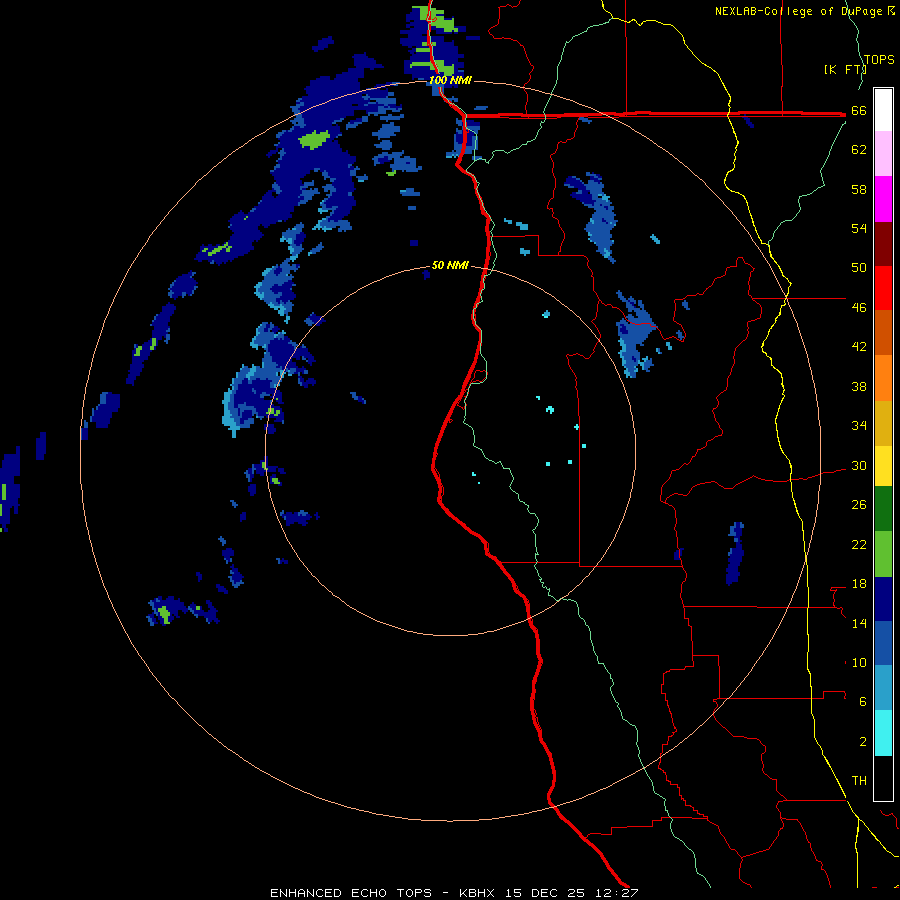Viewport: 900px width, 900px height.
Task: Click the dark red 54 kft legend swatch
Action: click(883, 243)
